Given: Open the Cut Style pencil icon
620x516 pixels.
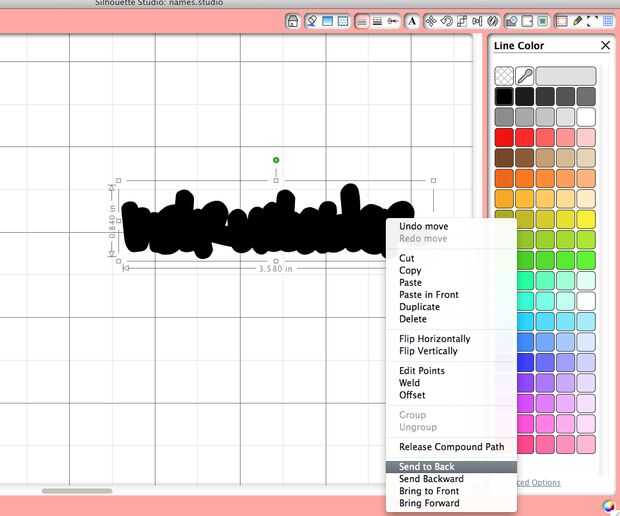Looking at the screenshot, I should point(577,21).
